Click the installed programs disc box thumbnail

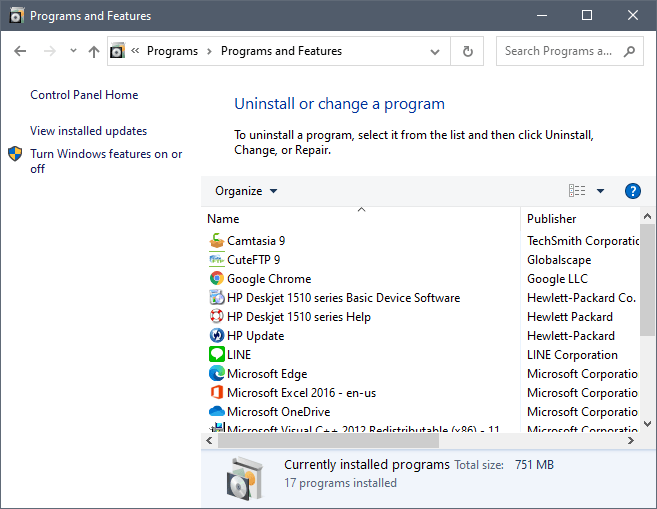pos(246,478)
